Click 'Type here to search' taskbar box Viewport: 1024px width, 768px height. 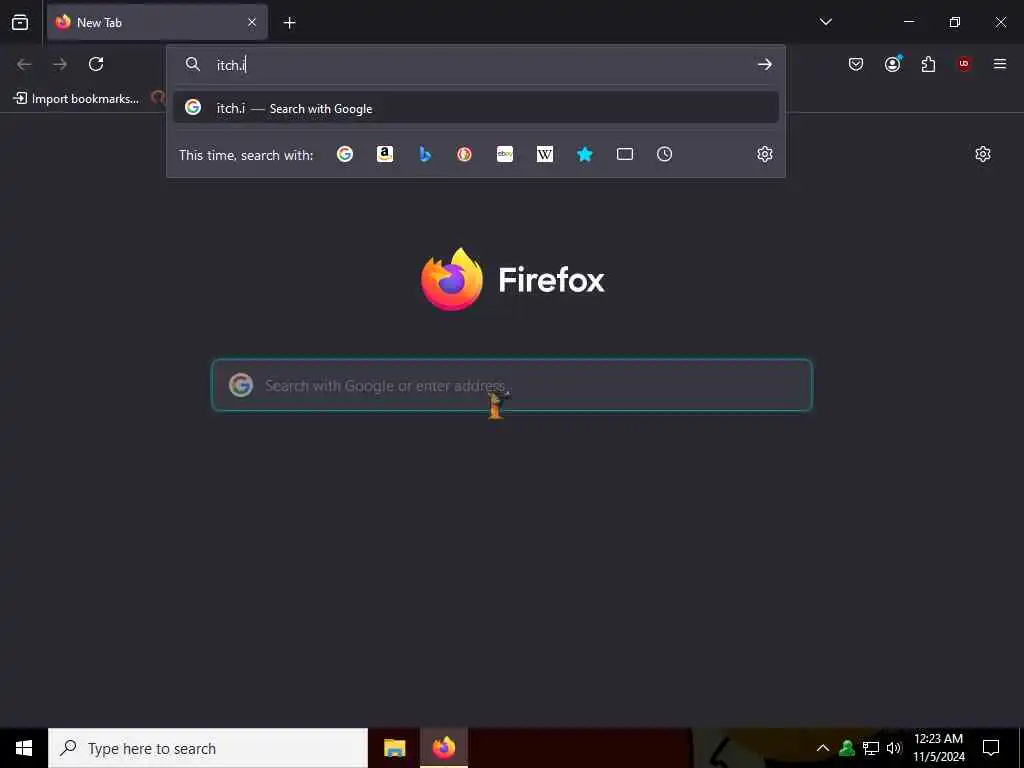[x=208, y=748]
